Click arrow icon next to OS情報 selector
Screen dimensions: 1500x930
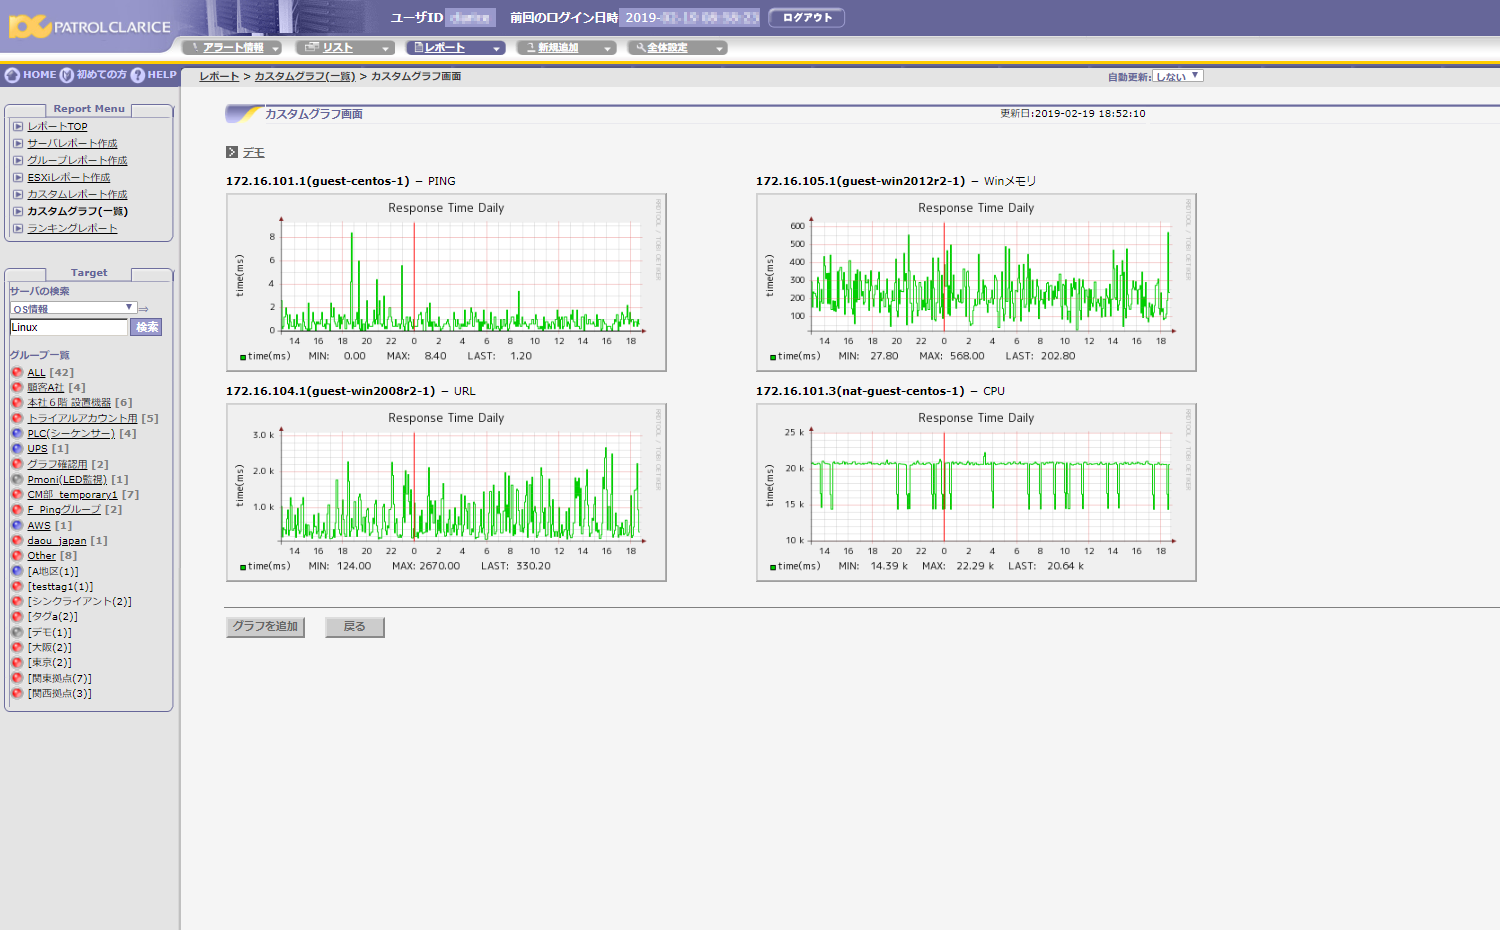pos(143,309)
